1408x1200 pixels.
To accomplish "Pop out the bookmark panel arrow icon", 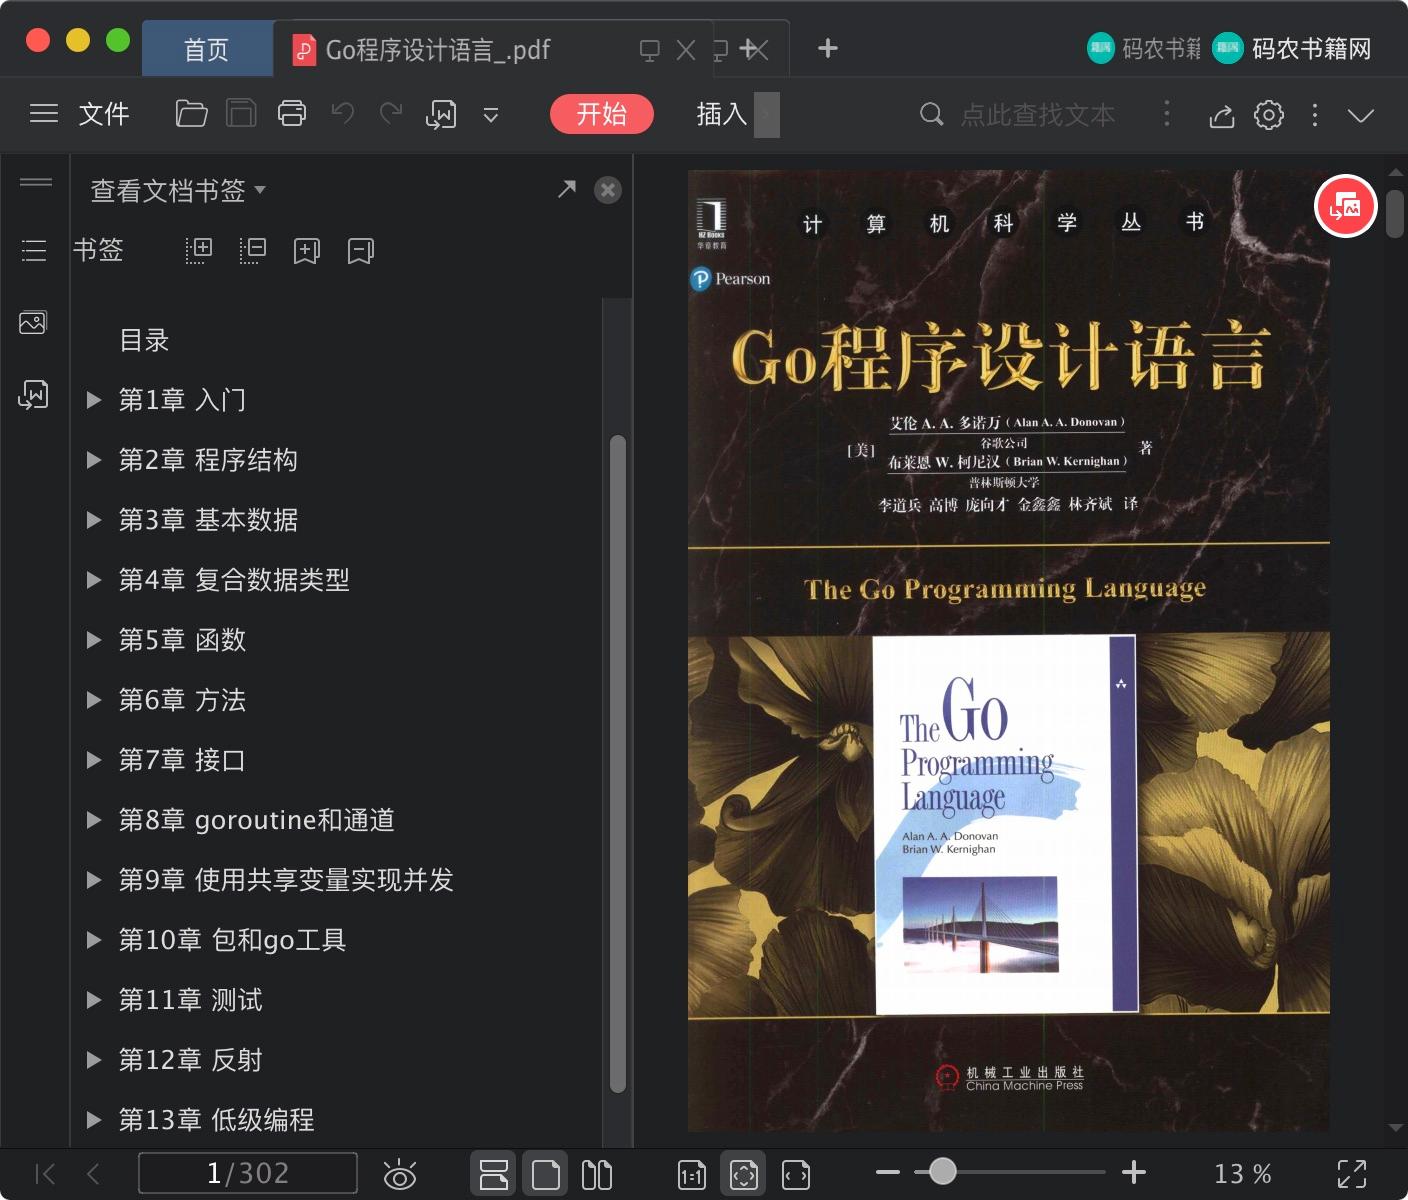I will coord(567,189).
